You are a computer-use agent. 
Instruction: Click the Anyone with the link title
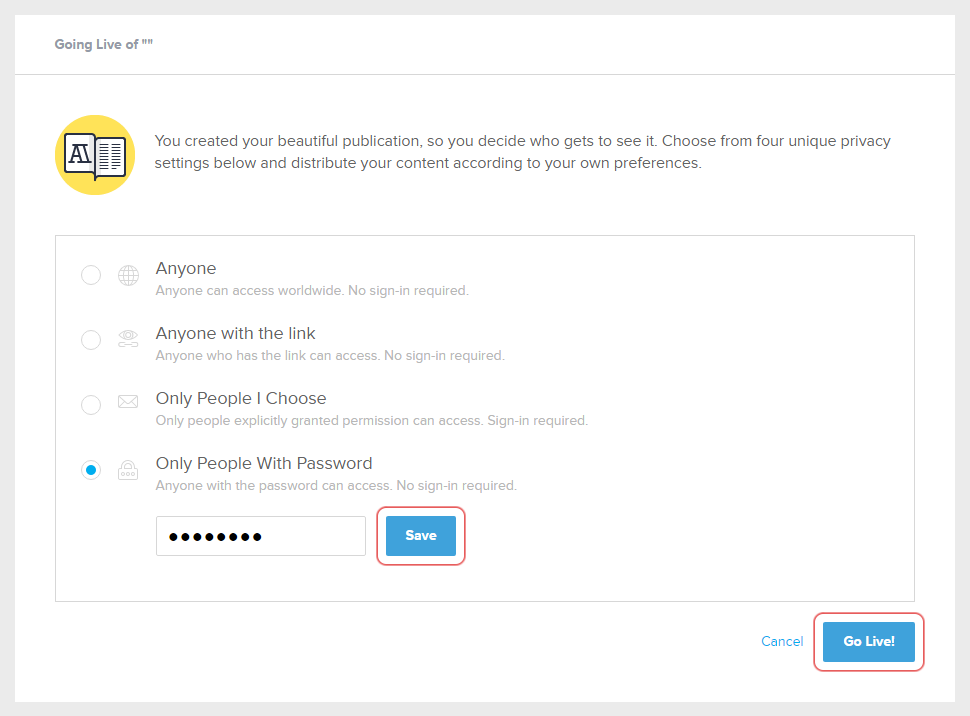235,333
